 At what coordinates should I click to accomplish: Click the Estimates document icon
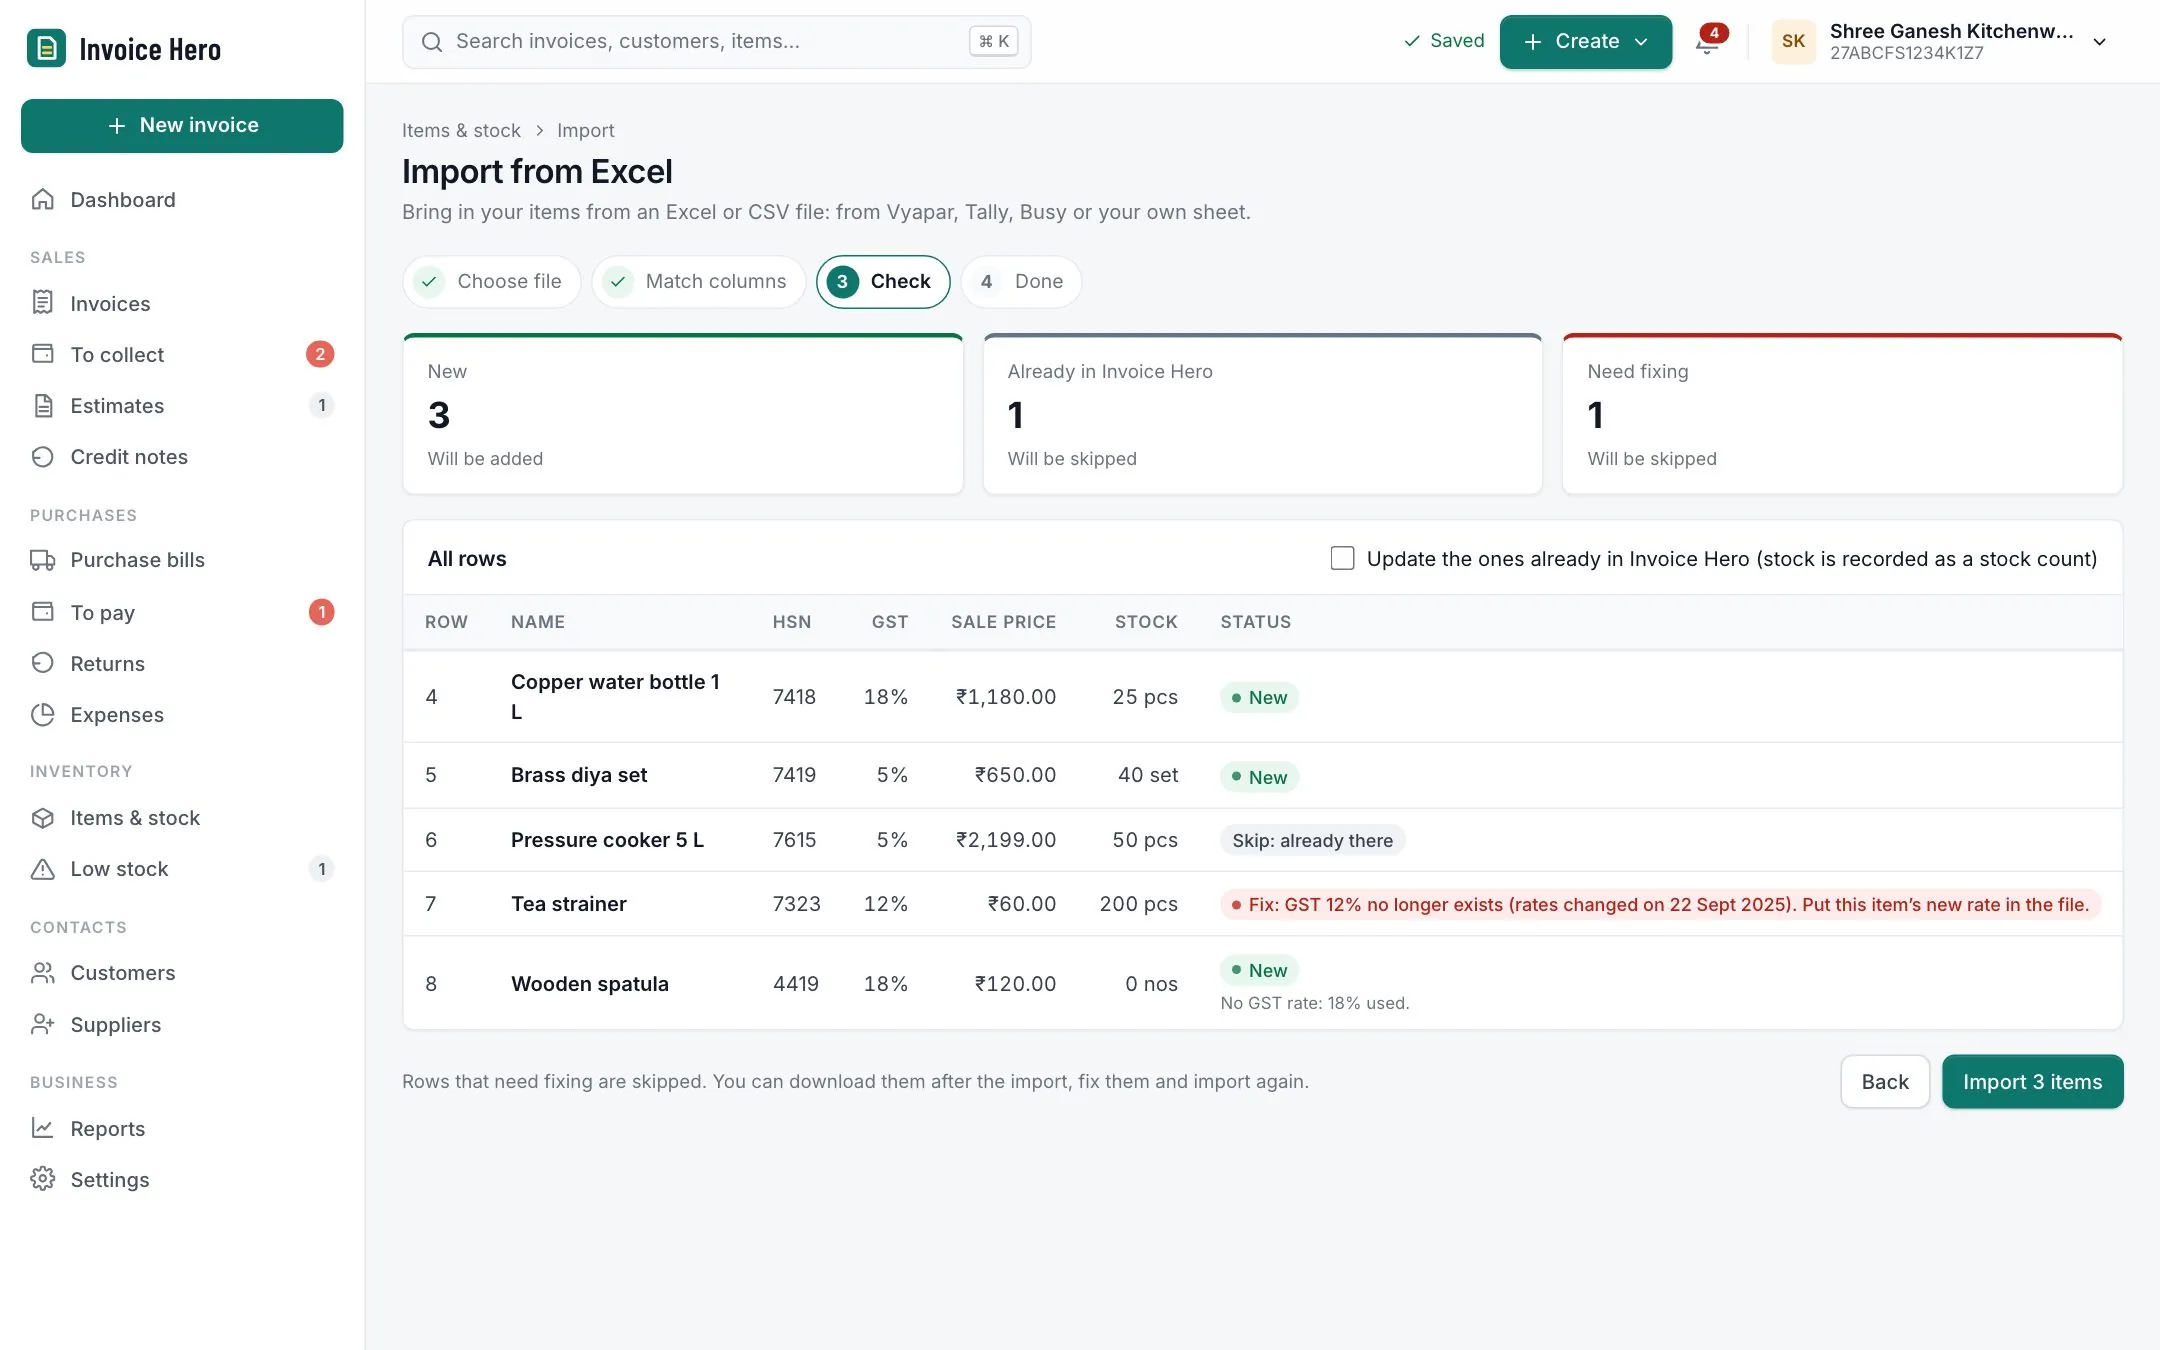pyautogui.click(x=43, y=405)
